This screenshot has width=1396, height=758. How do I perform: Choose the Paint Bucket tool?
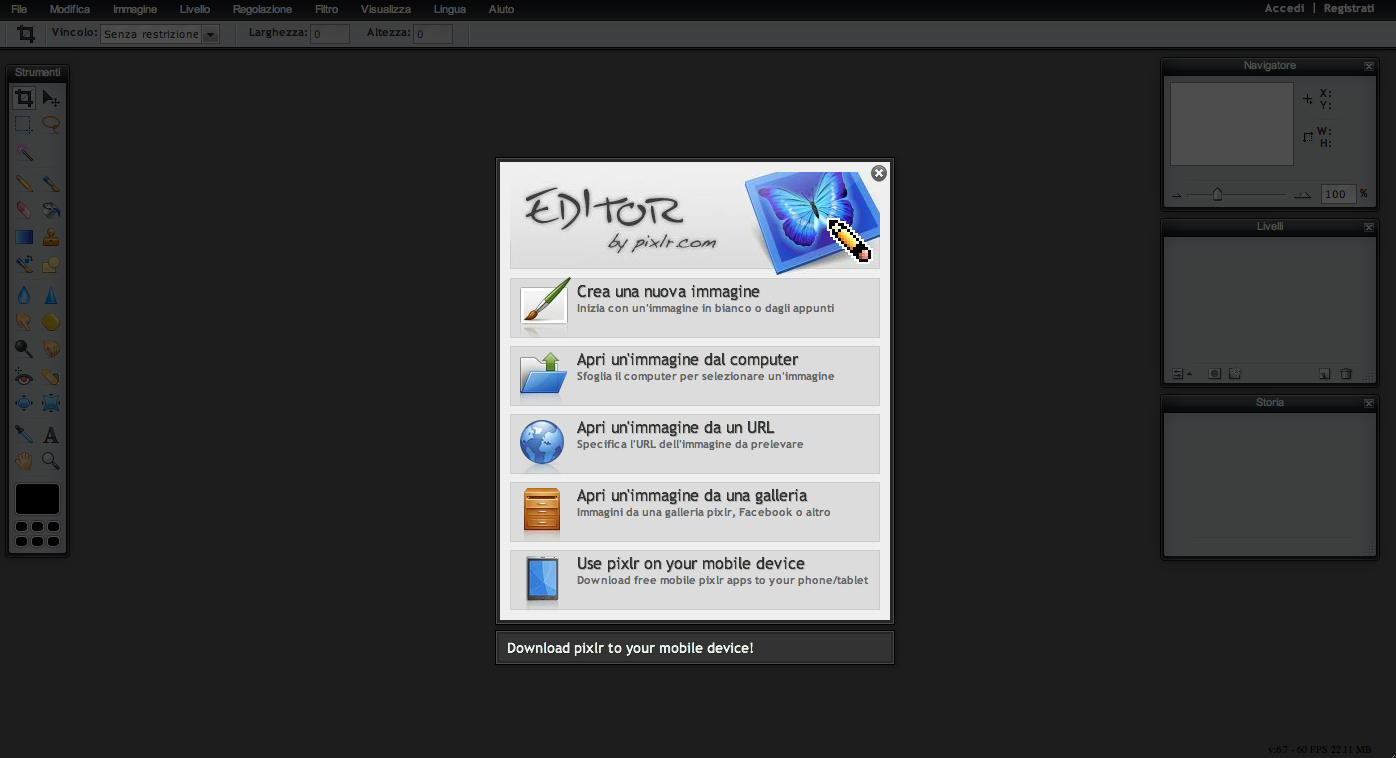point(51,210)
